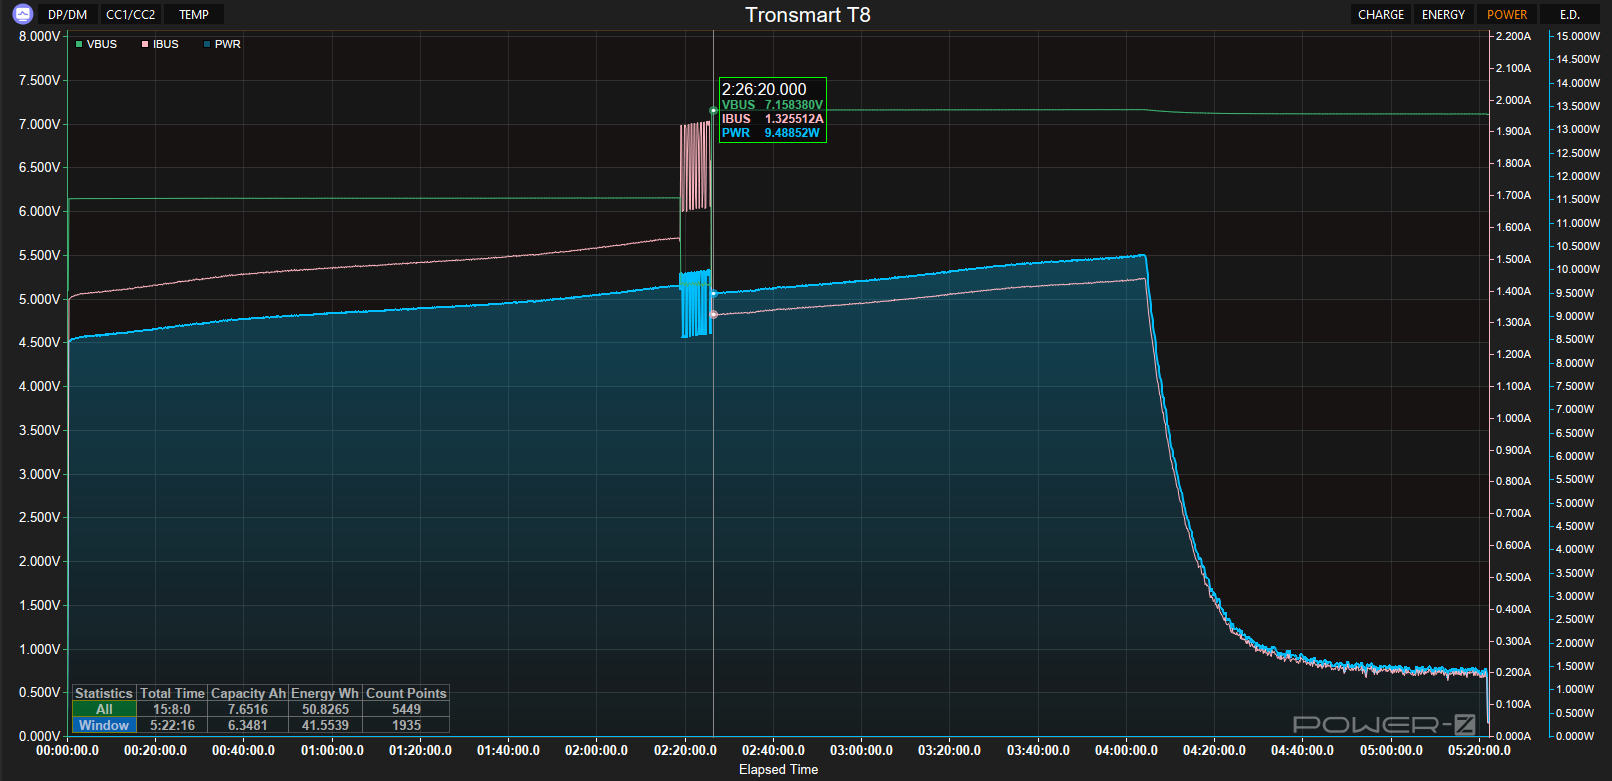
Task: Toggle the VBUS series in the legend
Action: 97,44
